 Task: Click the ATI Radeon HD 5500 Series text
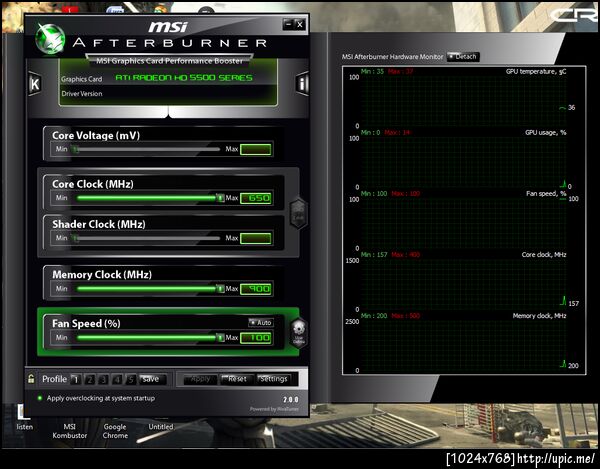184,78
